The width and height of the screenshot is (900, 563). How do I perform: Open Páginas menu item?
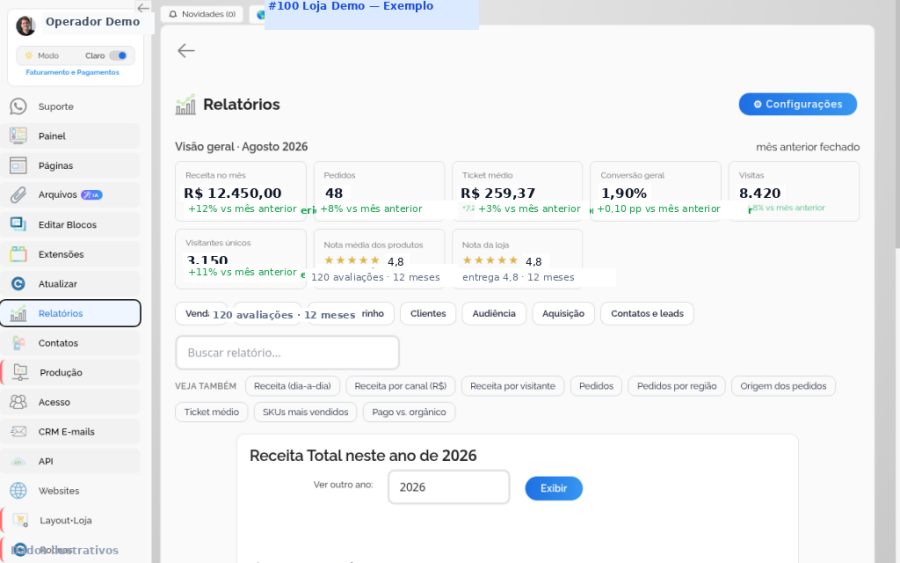point(70,165)
